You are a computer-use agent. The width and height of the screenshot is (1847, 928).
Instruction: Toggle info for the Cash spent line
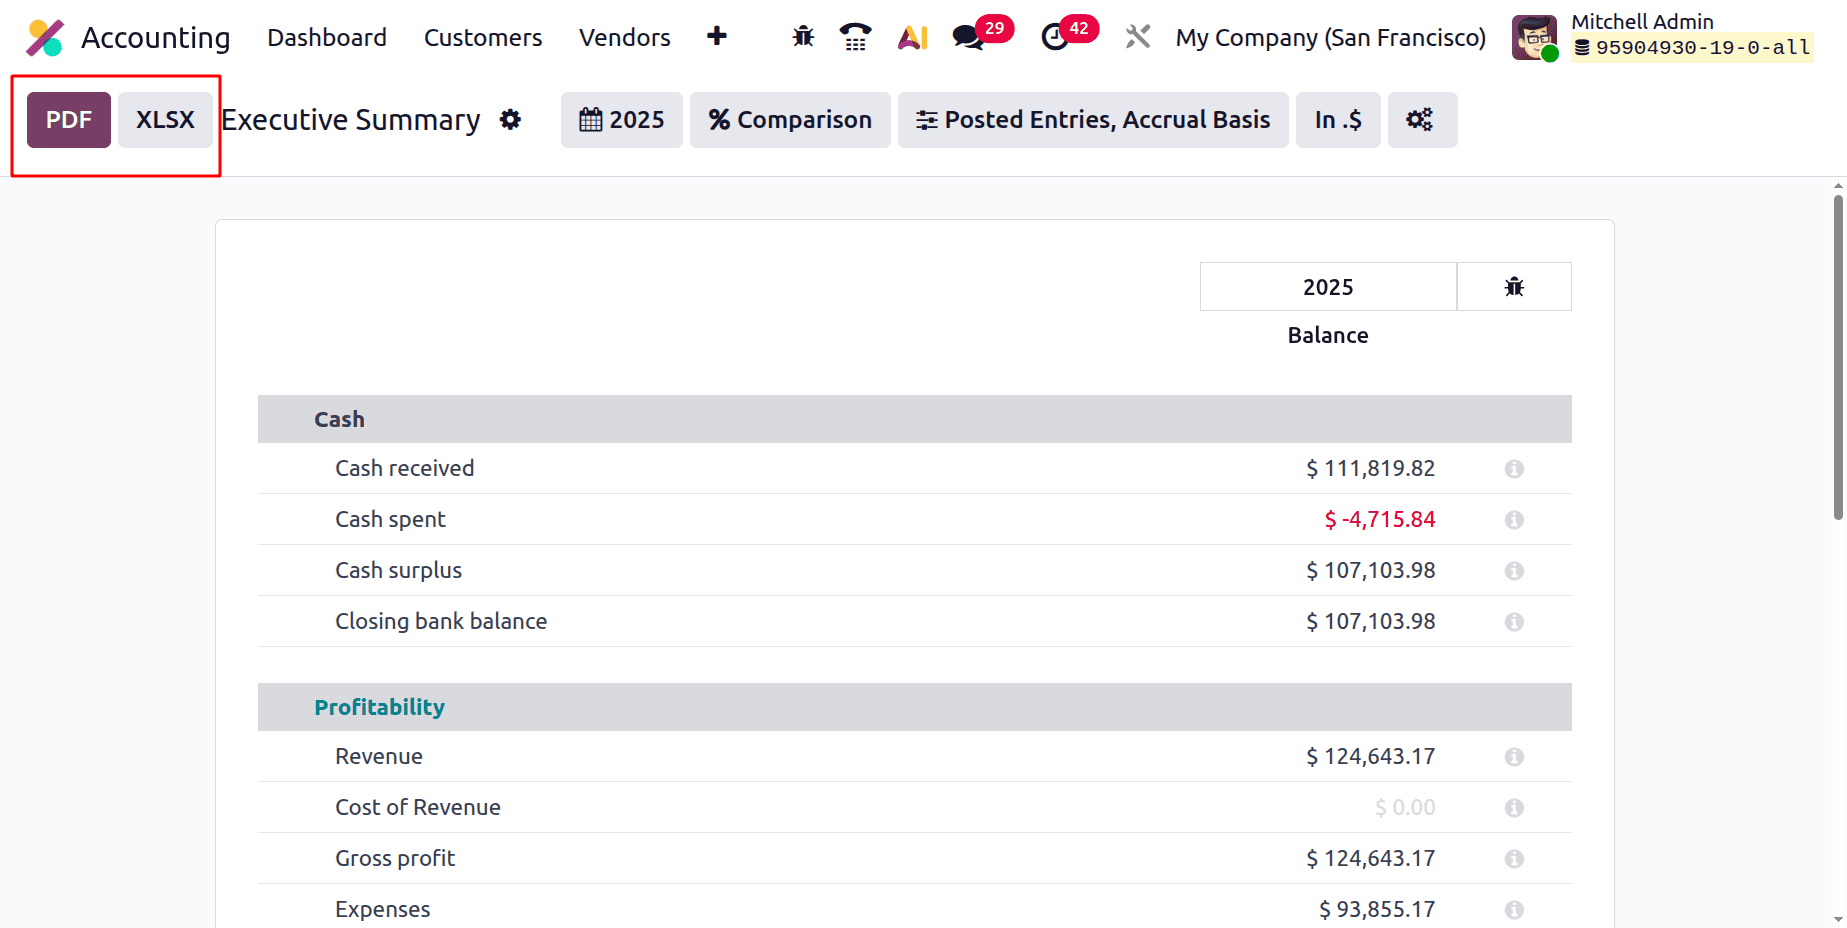click(1513, 519)
